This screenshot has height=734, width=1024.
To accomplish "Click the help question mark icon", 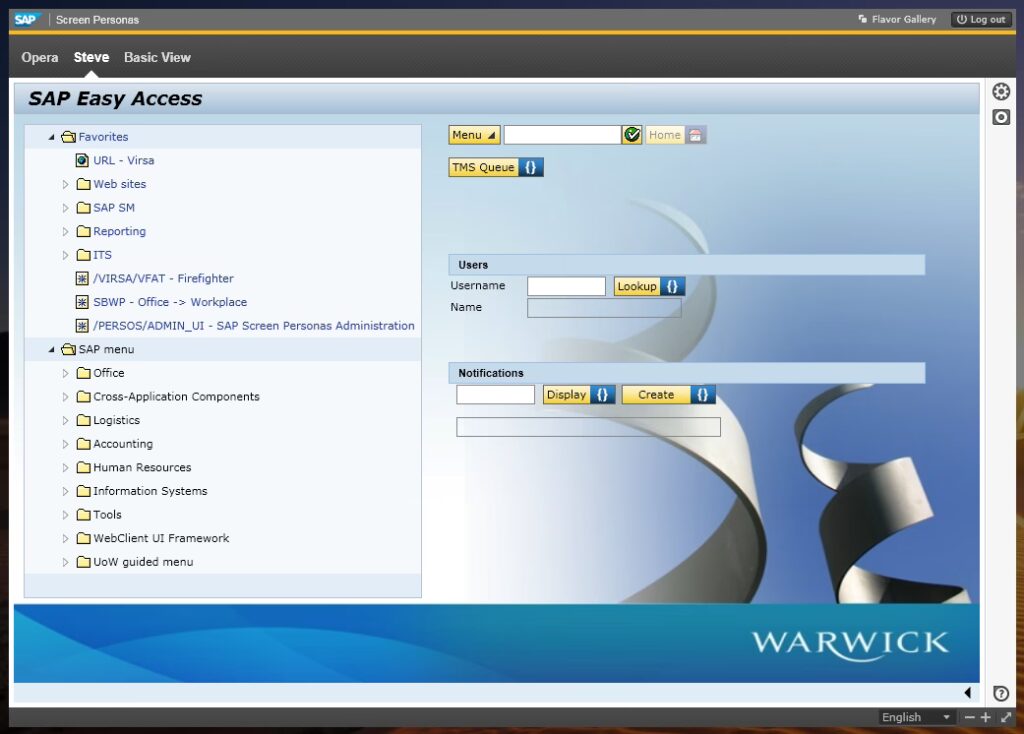I will tap(1001, 693).
